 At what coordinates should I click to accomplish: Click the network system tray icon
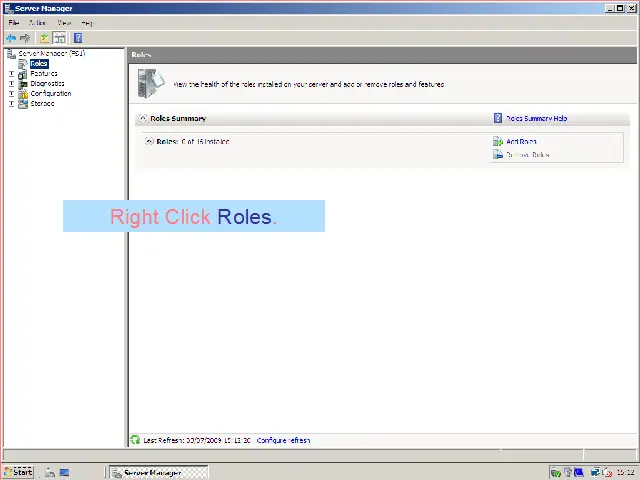click(595, 473)
